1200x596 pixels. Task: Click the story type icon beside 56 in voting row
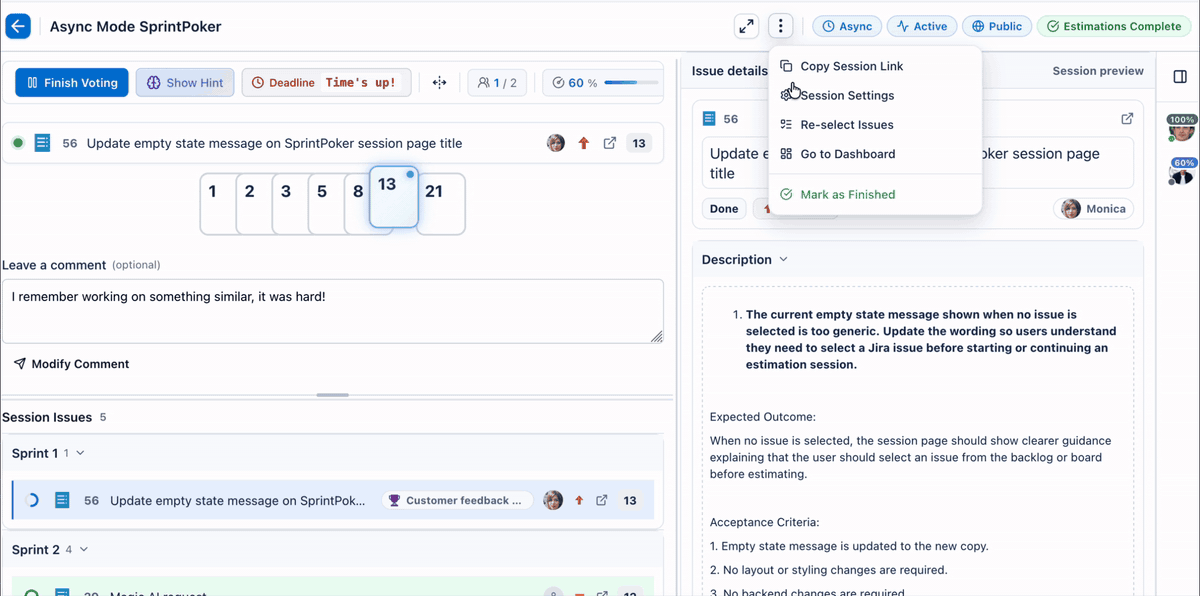[42, 143]
